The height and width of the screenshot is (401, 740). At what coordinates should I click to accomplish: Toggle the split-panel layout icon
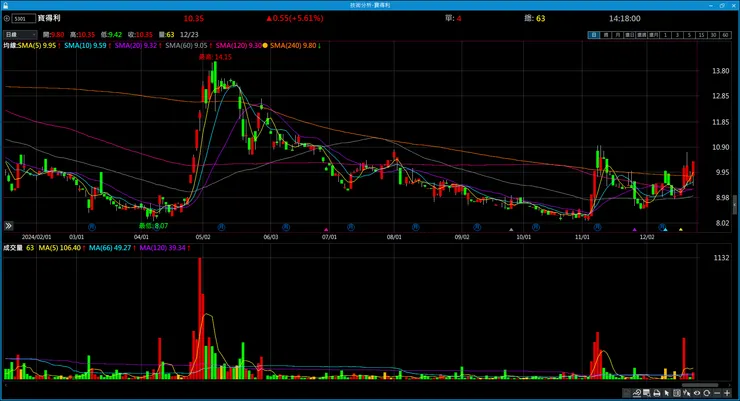(x=677, y=393)
